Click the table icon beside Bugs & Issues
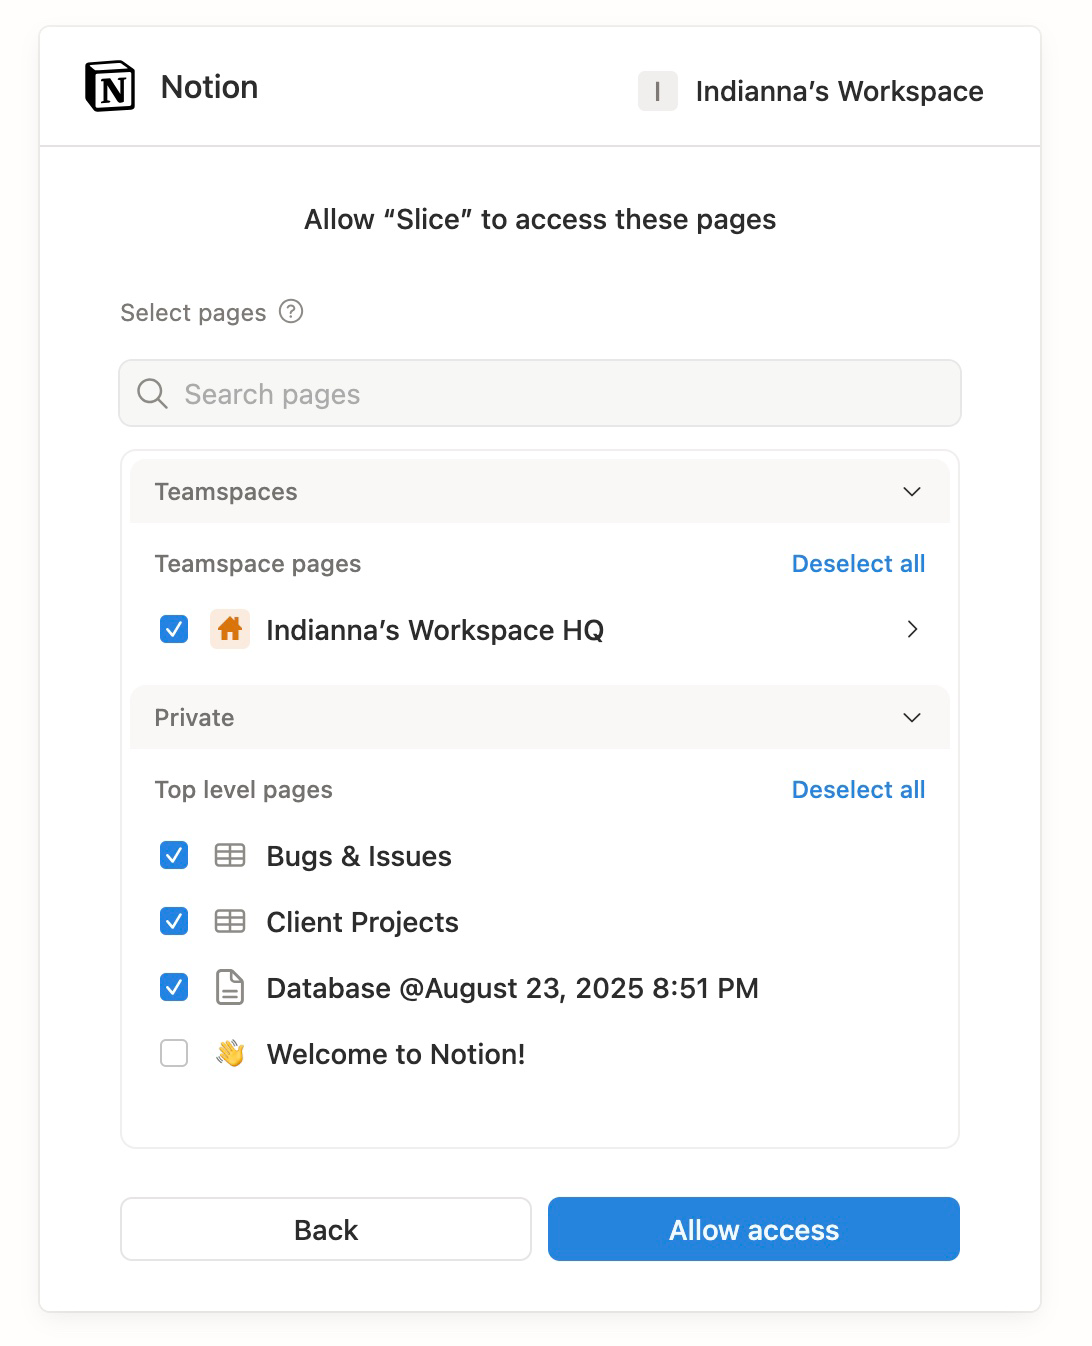1092x1346 pixels. pos(230,855)
